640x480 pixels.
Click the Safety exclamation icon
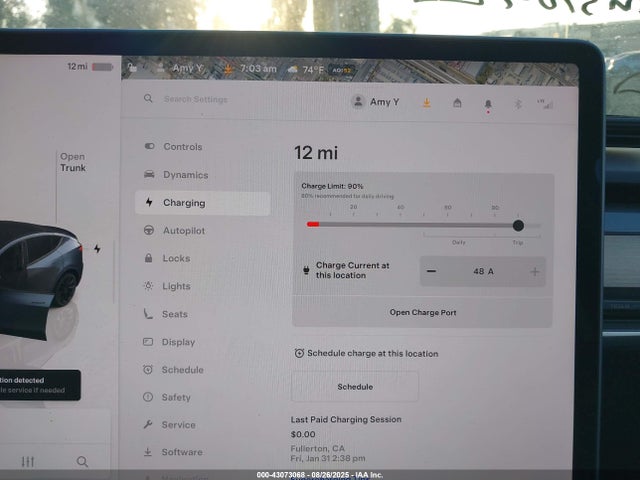click(x=148, y=397)
